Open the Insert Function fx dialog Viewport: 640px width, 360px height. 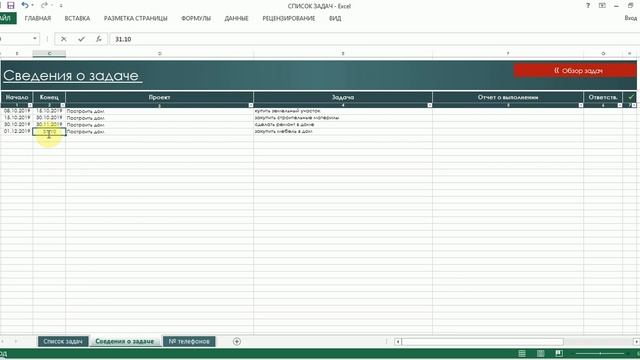pyautogui.click(x=98, y=39)
